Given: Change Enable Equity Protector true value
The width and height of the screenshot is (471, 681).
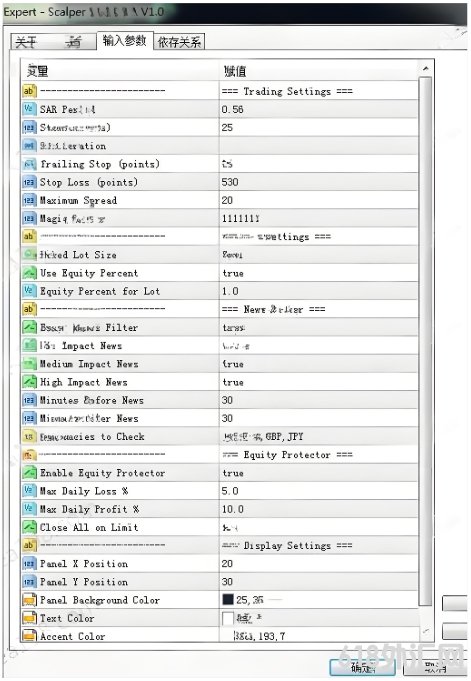Looking at the screenshot, I should [x=318, y=473].
